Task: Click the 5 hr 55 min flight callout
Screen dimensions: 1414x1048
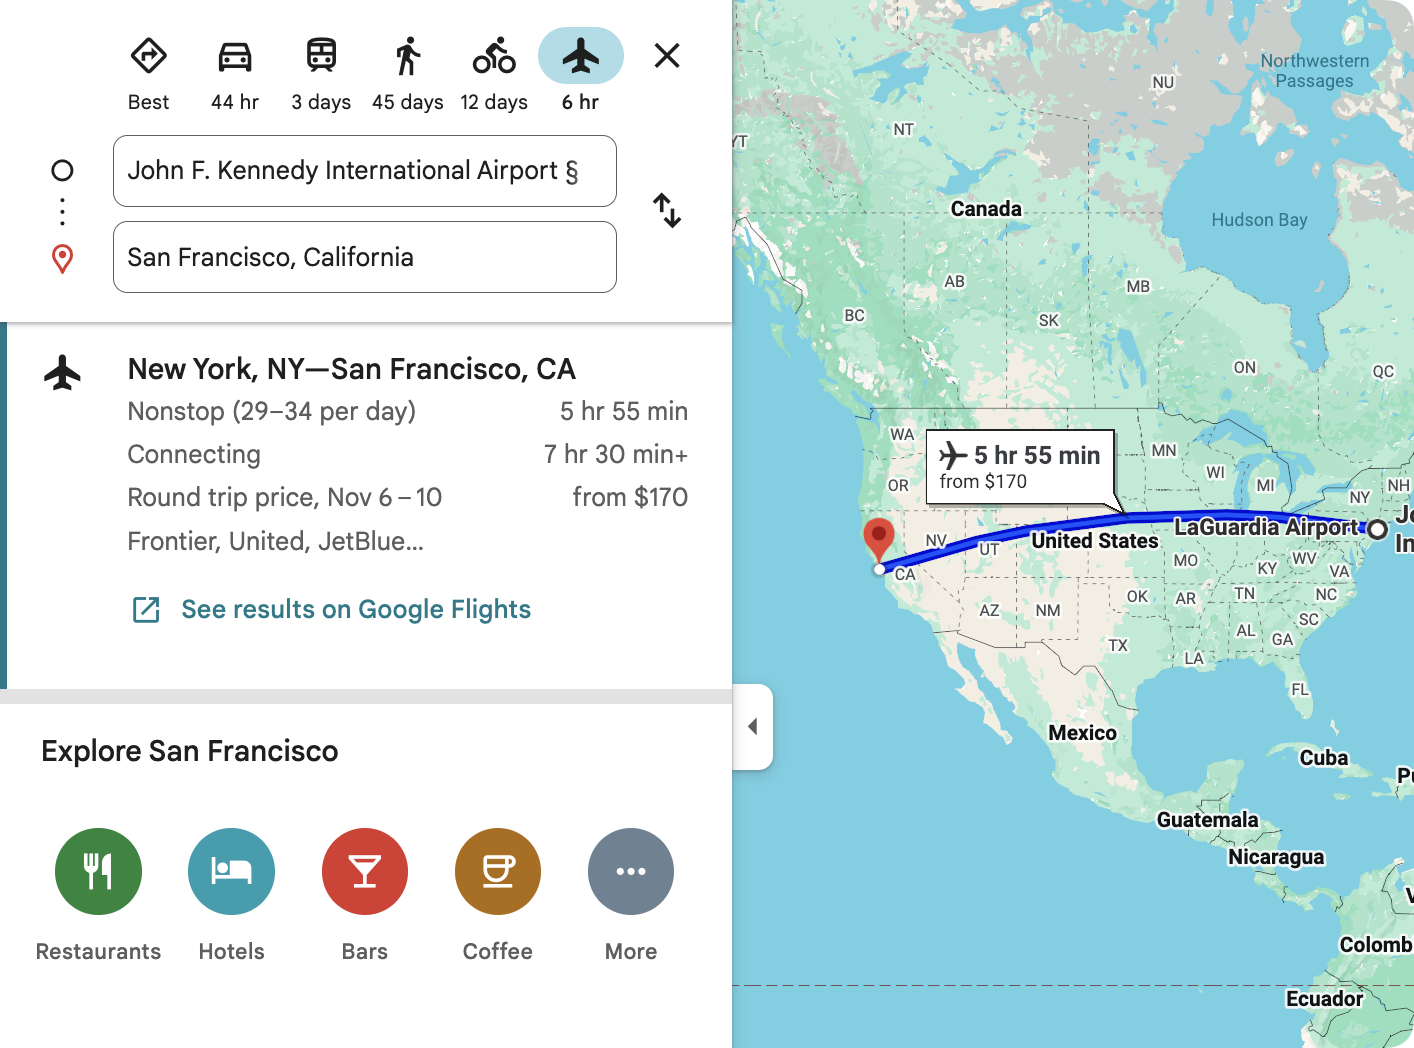Action: pyautogui.click(x=1020, y=466)
